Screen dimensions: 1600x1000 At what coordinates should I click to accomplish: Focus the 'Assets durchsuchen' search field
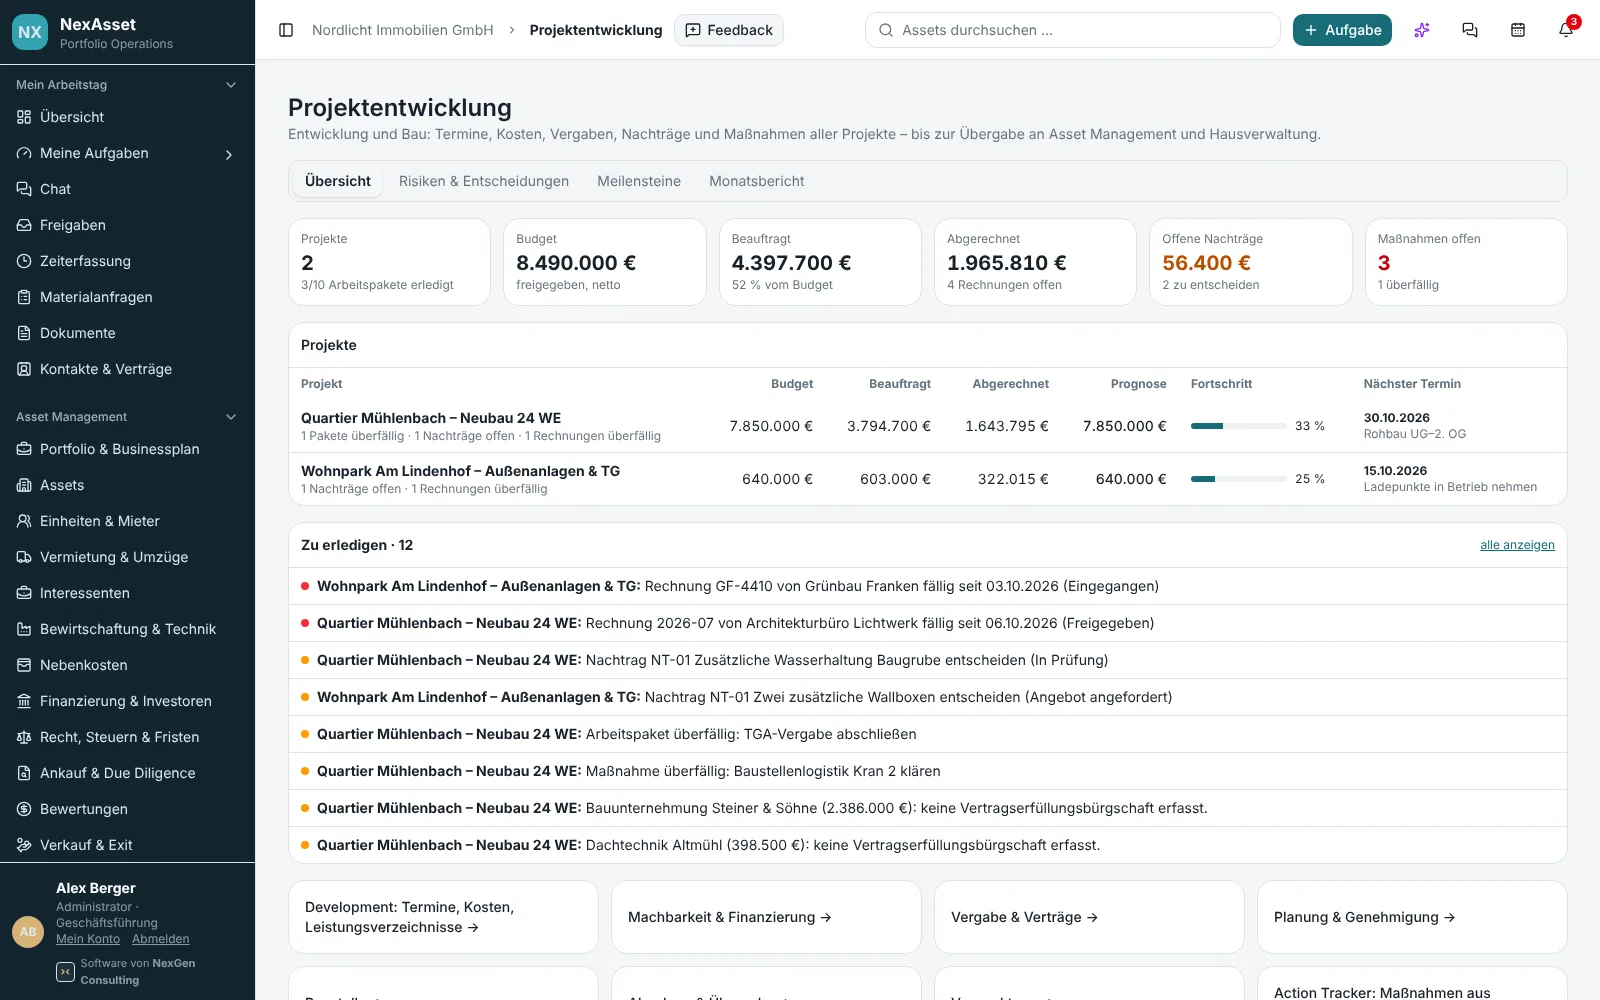click(x=1072, y=30)
